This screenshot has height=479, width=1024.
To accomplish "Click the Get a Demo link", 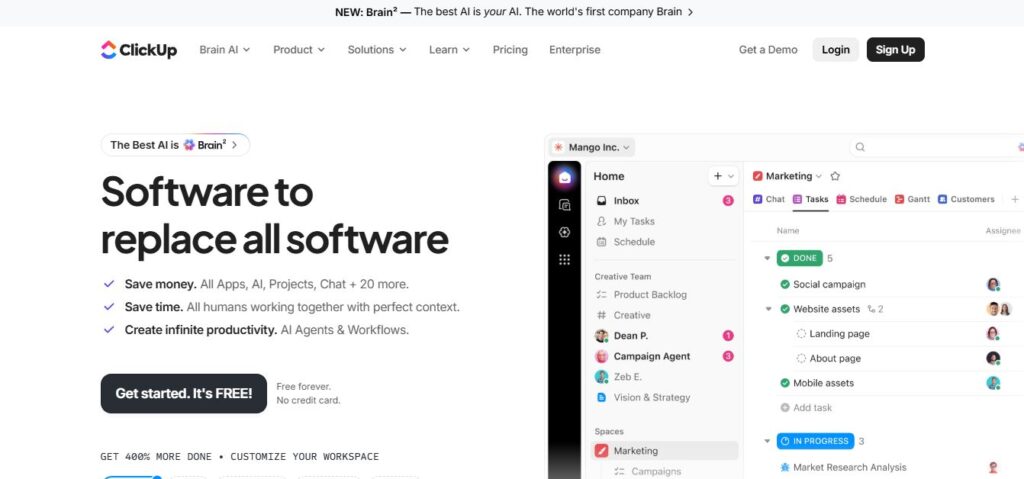I will pos(768,50).
